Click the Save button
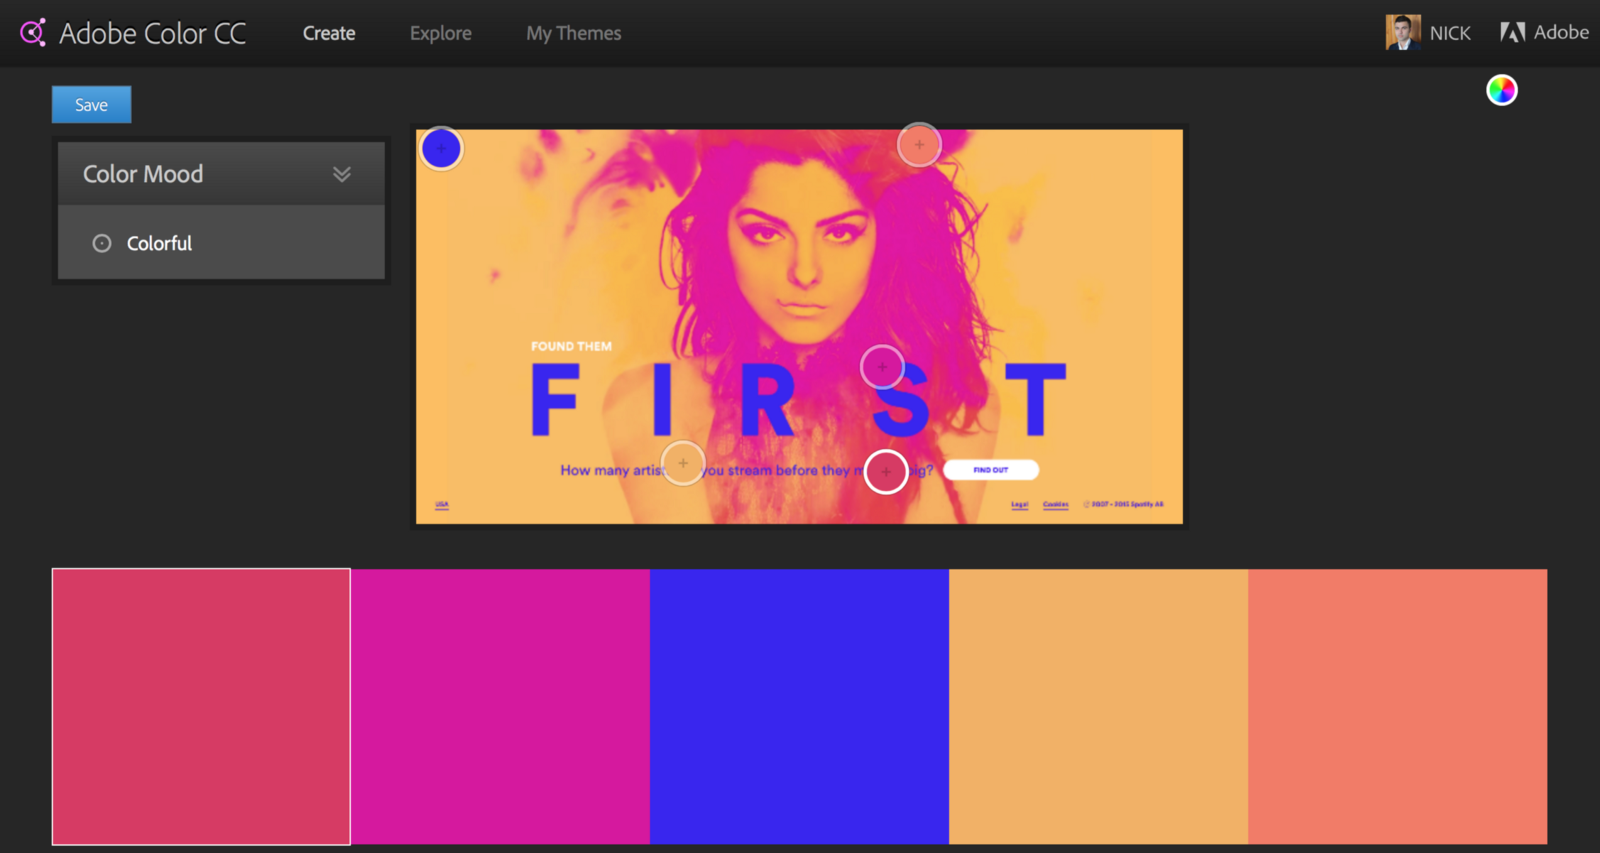 [x=91, y=104]
